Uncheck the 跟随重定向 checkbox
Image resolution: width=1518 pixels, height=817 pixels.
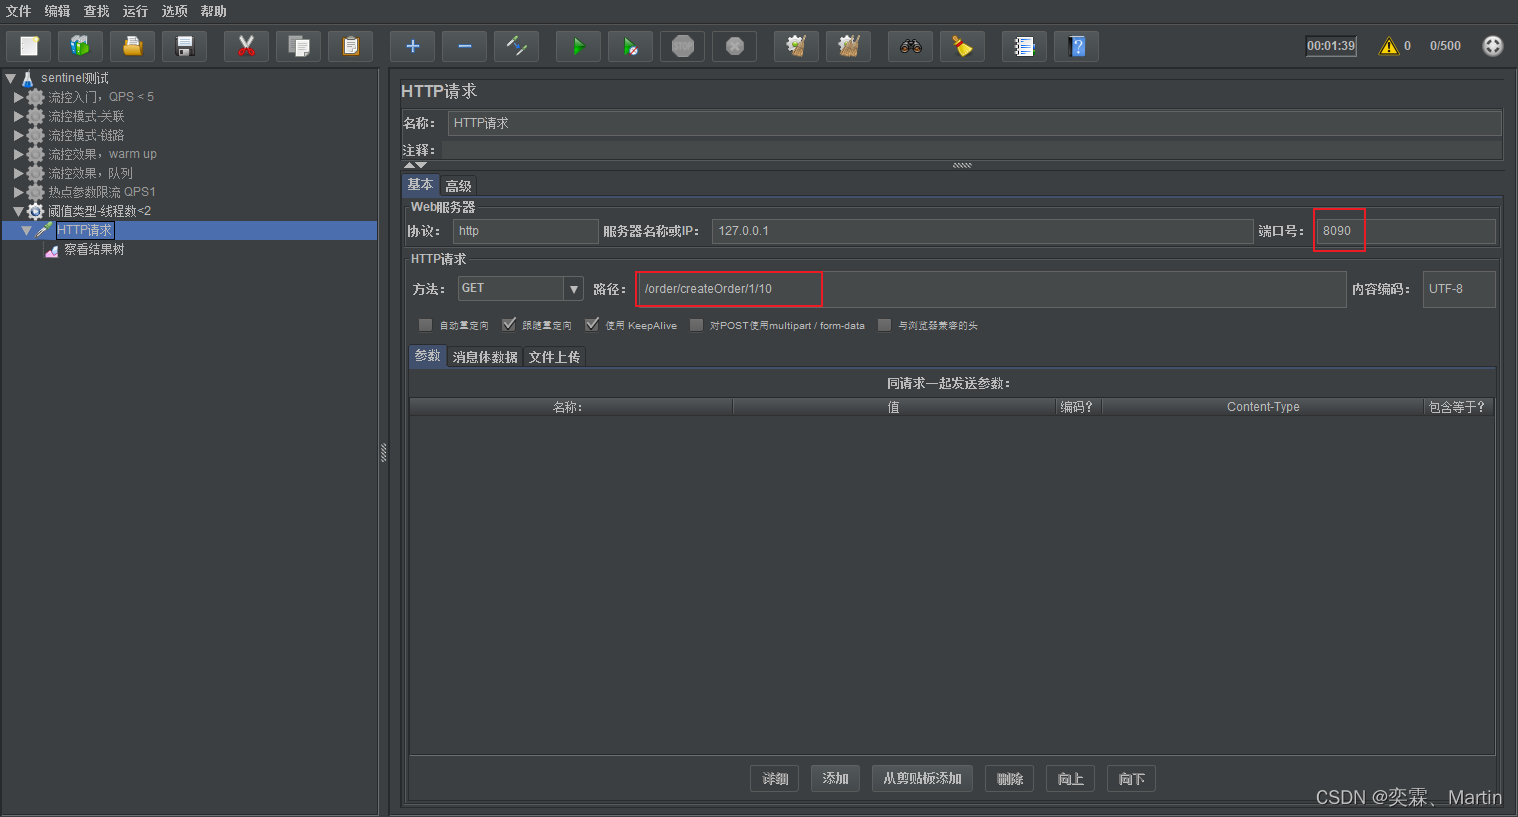(509, 325)
